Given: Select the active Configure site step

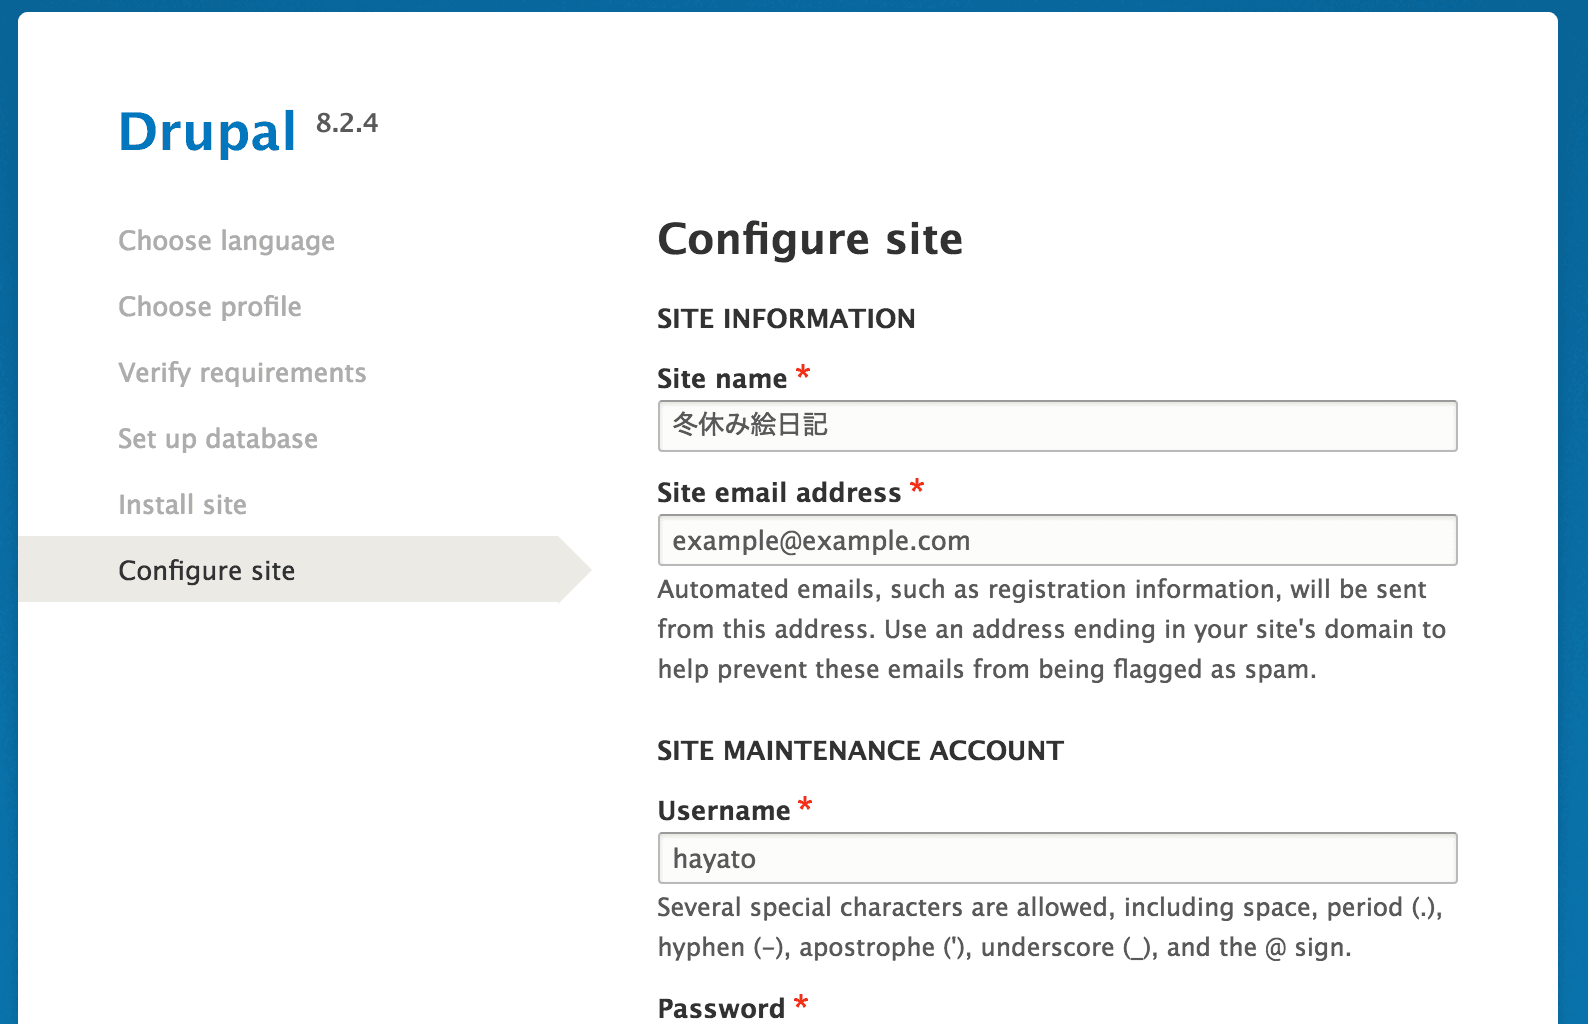Looking at the screenshot, I should point(304,569).
